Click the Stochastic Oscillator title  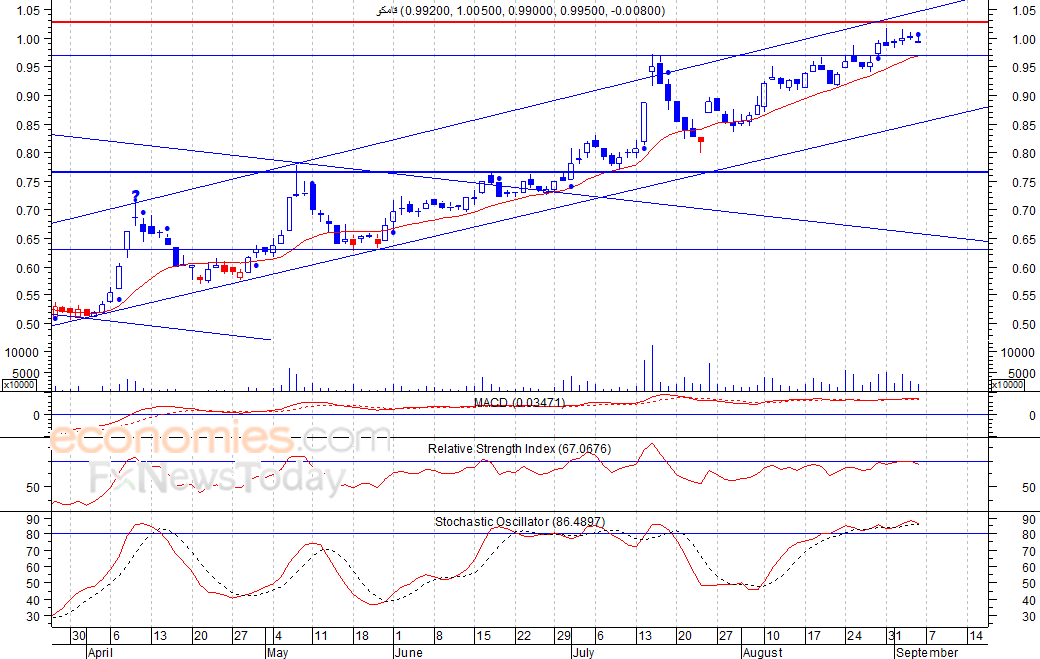point(519,522)
